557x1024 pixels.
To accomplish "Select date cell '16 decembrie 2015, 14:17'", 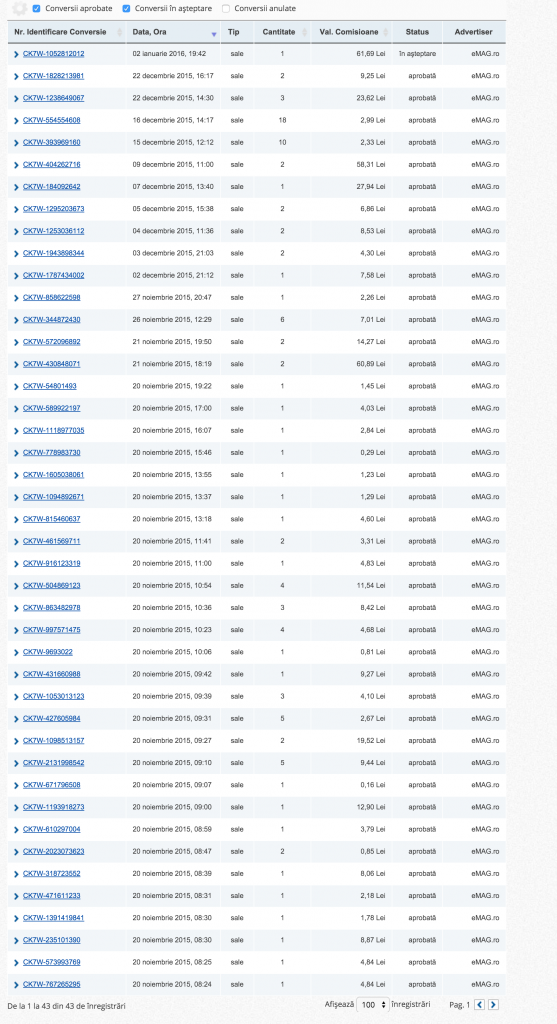I will [173, 120].
